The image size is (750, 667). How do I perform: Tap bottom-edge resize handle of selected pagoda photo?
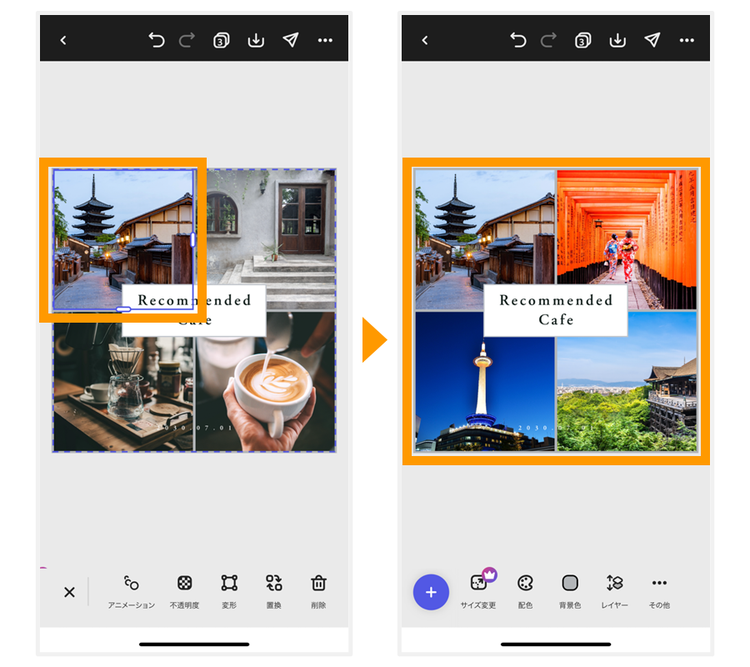point(123,310)
